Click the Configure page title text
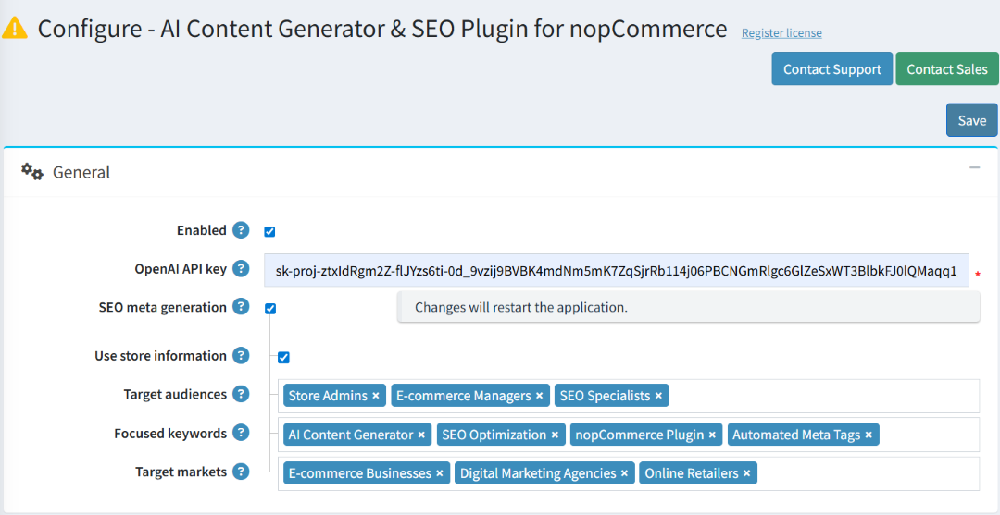Image resolution: width=1000 pixels, height=515 pixels. click(382, 29)
